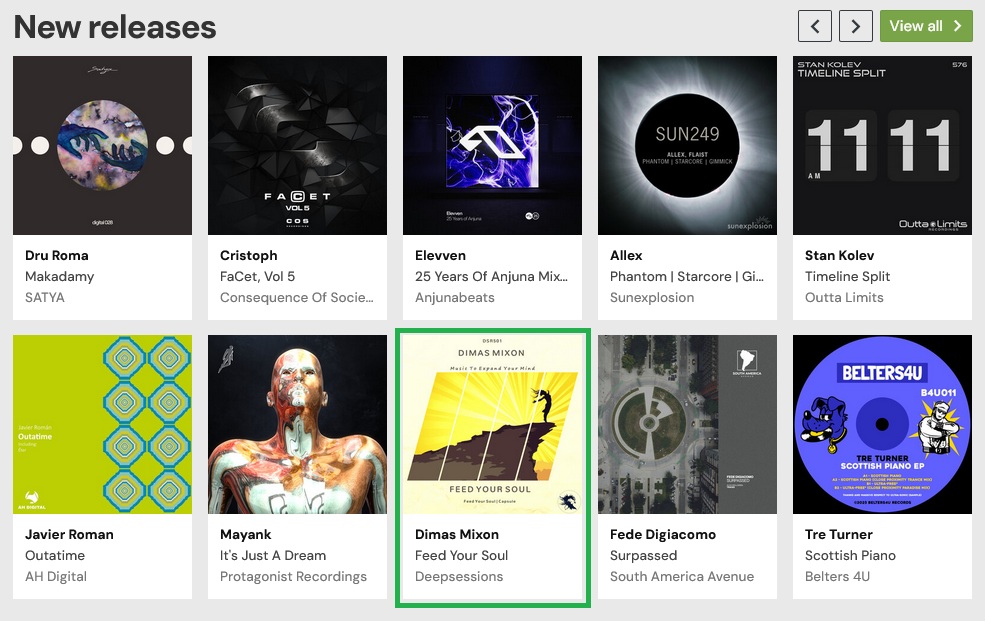Go to previous new releases page
This screenshot has height=621, width=985.
815,26
